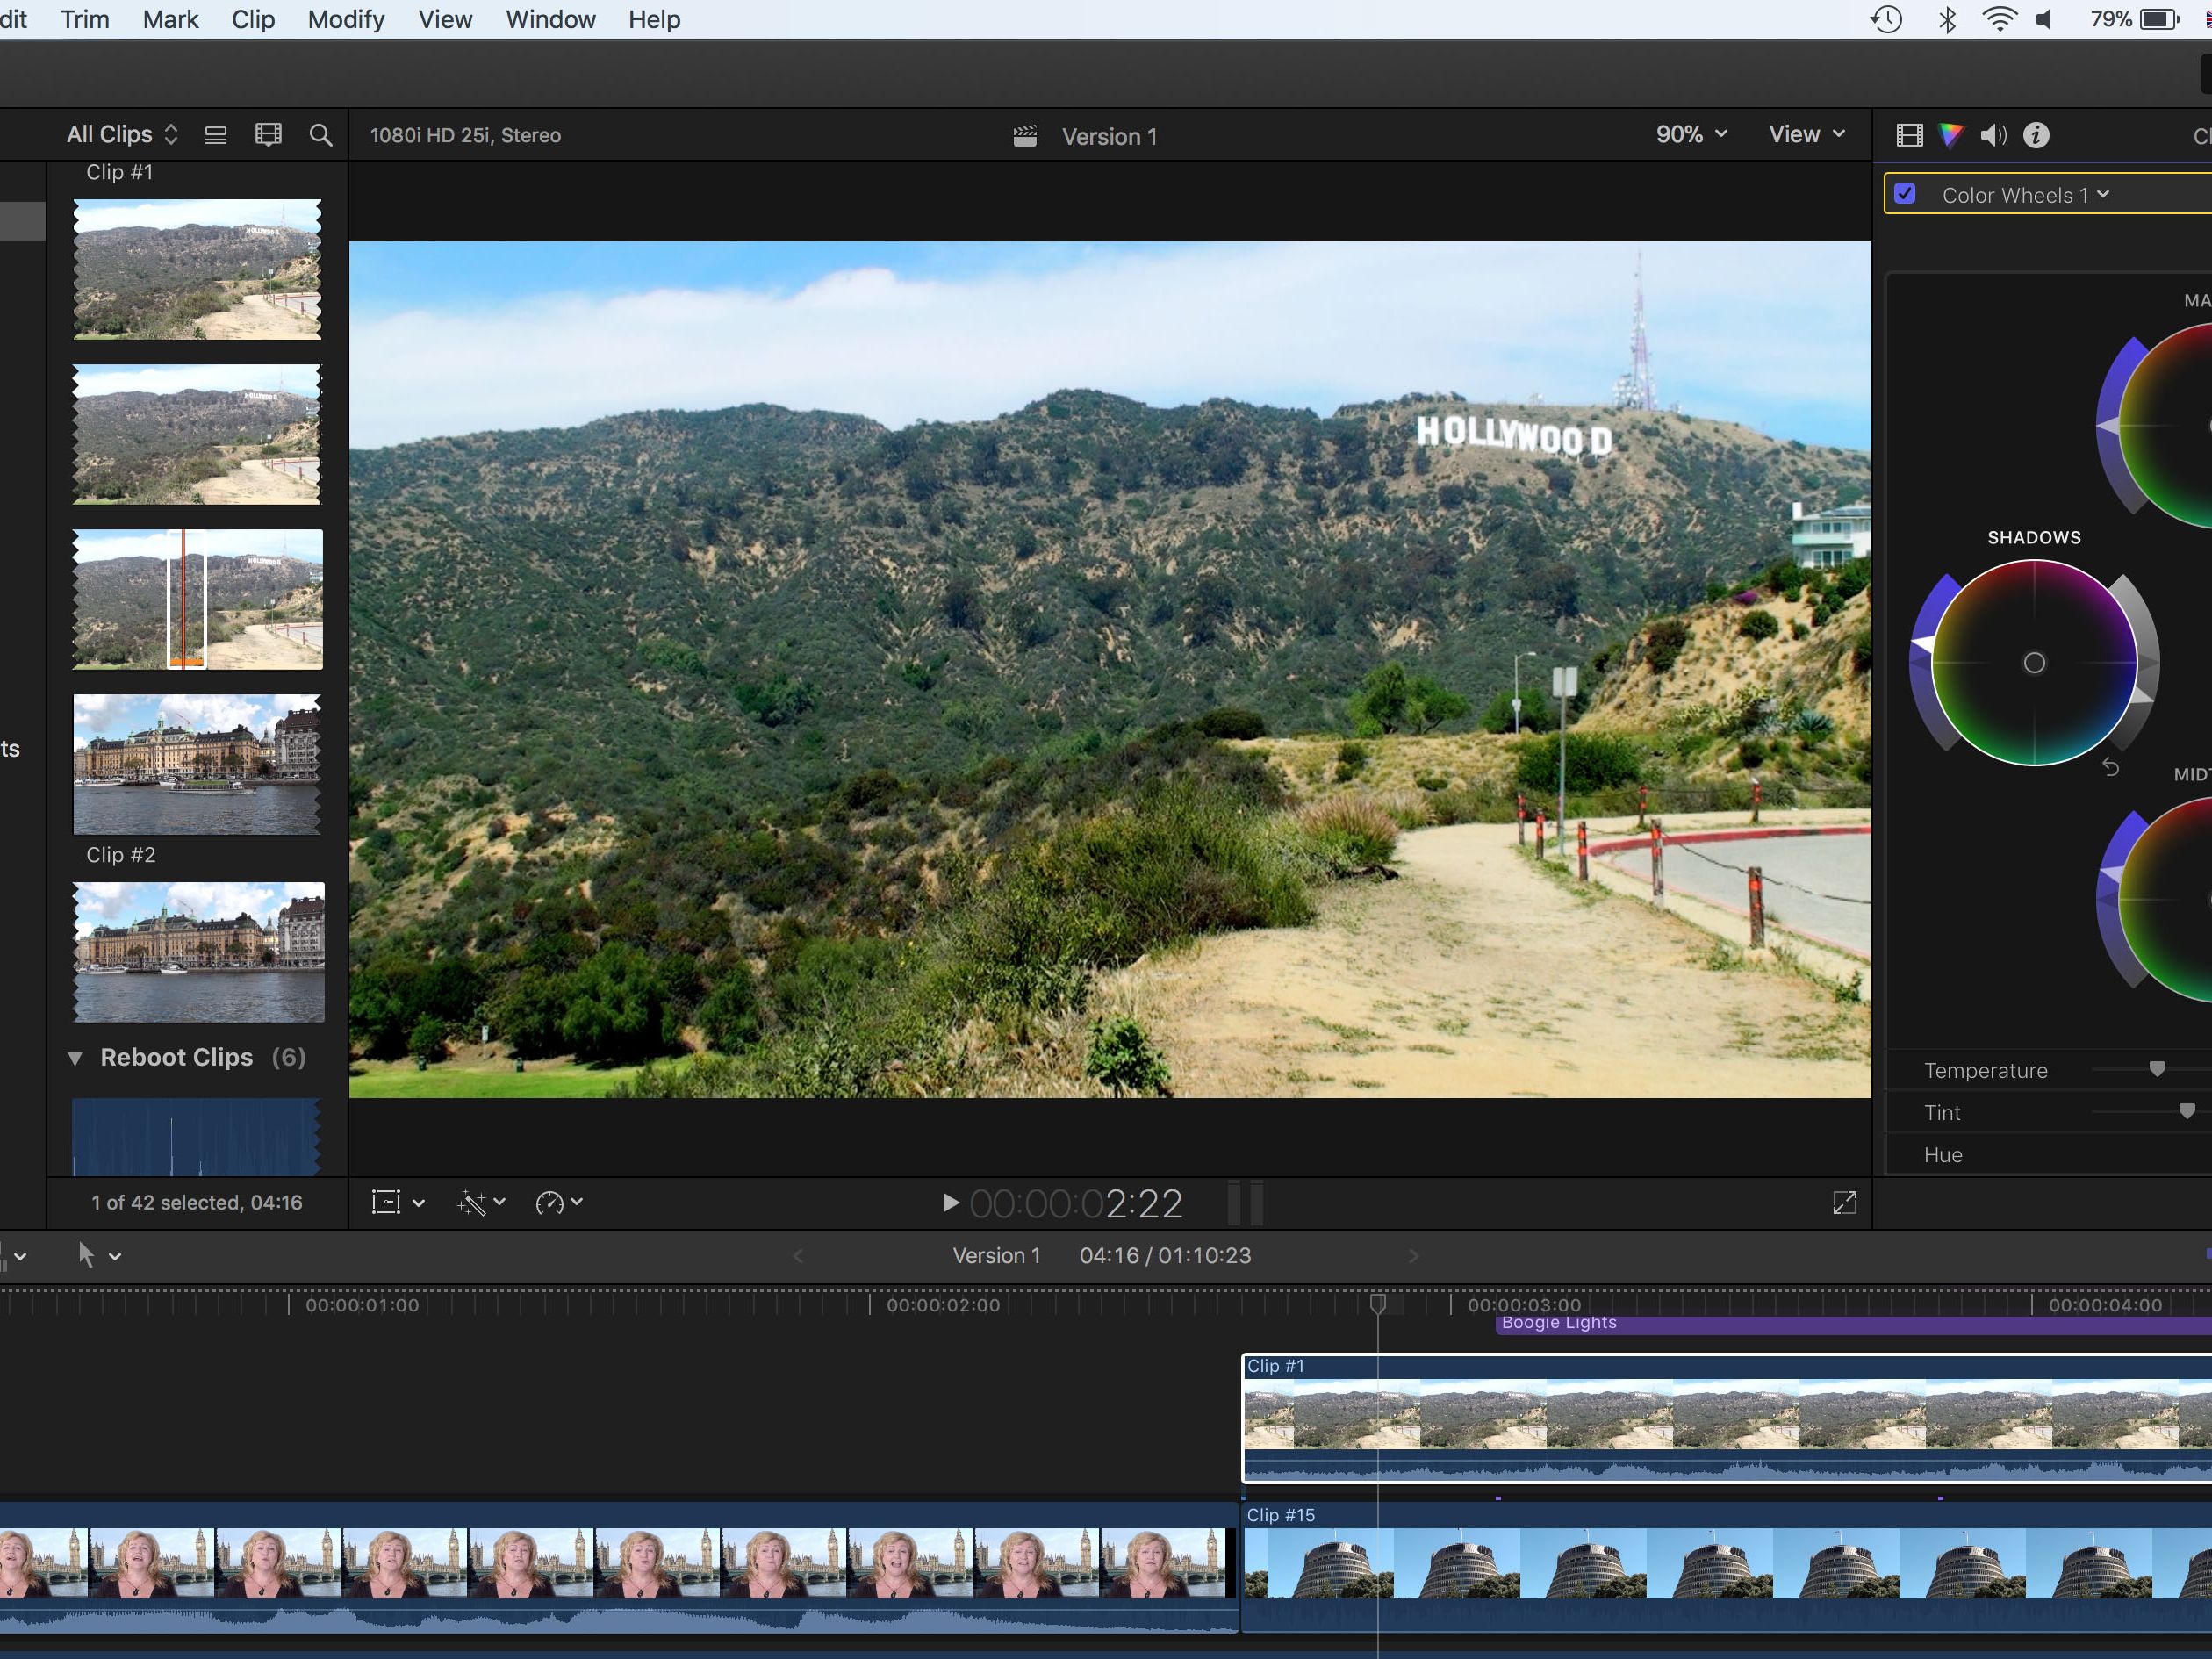Open the All Clips filter popup
Viewport: 2212px width, 1659px height.
[122, 134]
